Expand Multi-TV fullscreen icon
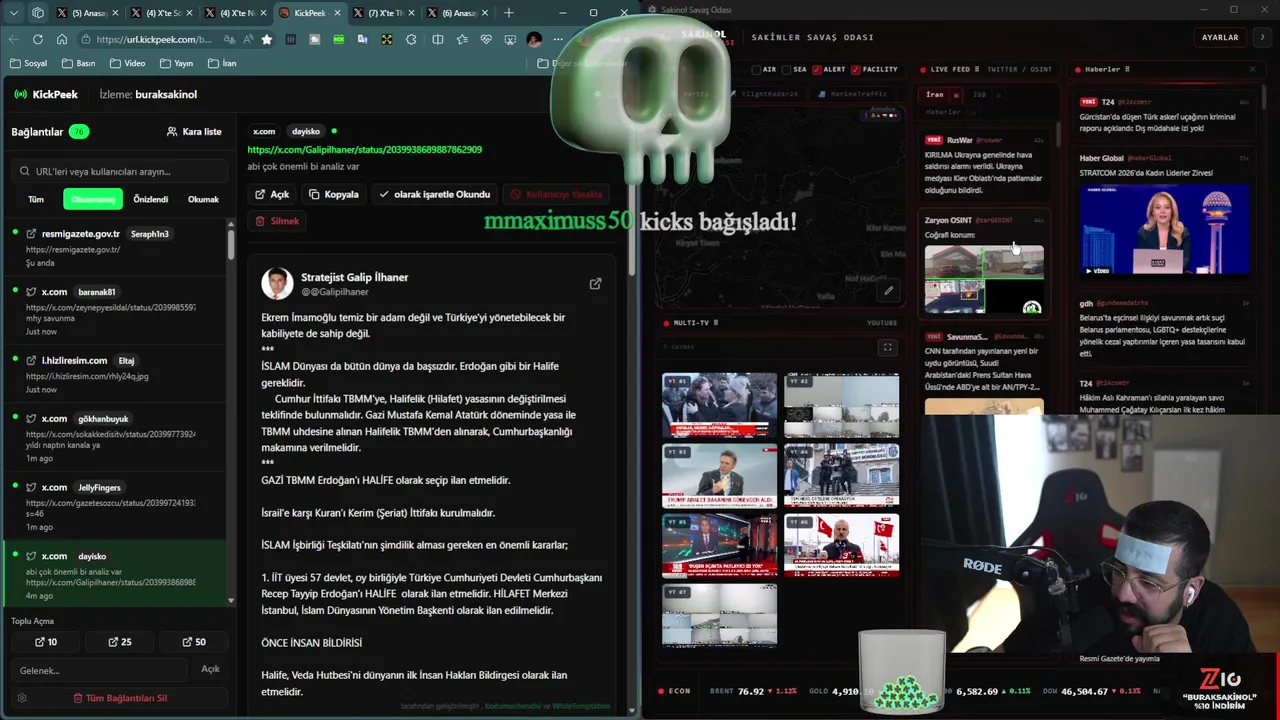 [887, 347]
